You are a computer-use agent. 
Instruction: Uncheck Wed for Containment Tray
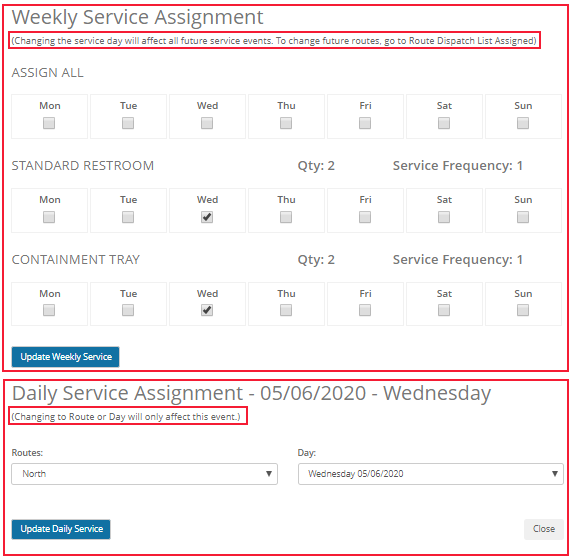[207, 310]
